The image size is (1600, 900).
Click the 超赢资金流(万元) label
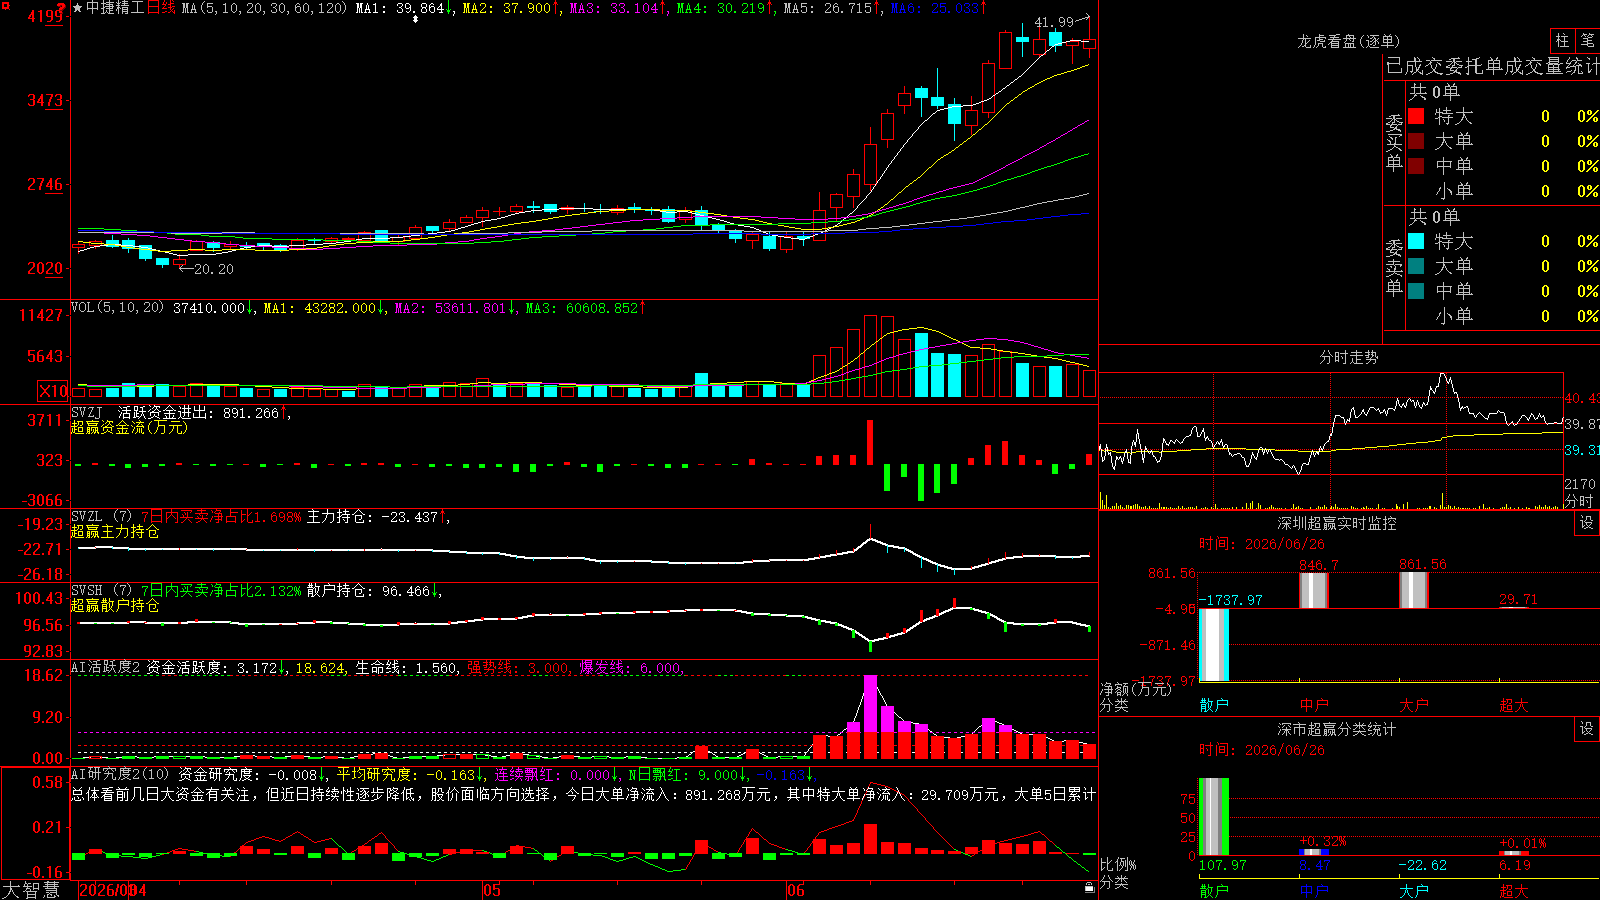tap(129, 427)
